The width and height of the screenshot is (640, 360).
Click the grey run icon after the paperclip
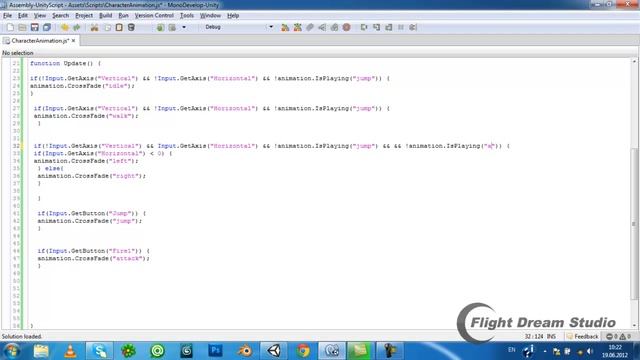click(322, 27)
